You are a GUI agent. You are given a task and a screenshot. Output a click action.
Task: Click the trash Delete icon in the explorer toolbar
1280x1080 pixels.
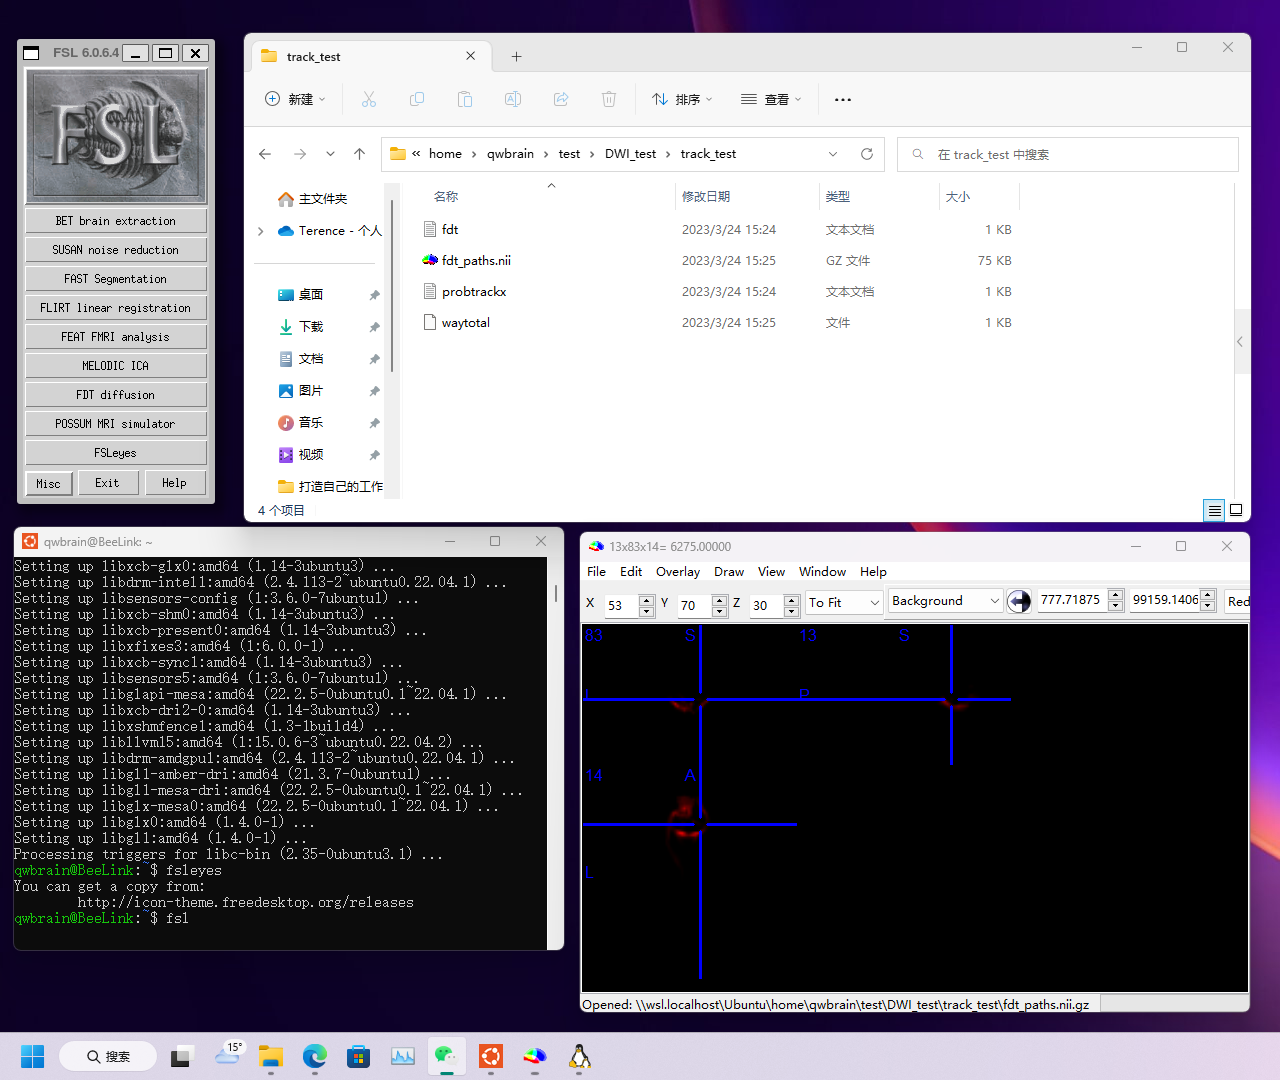(x=609, y=99)
